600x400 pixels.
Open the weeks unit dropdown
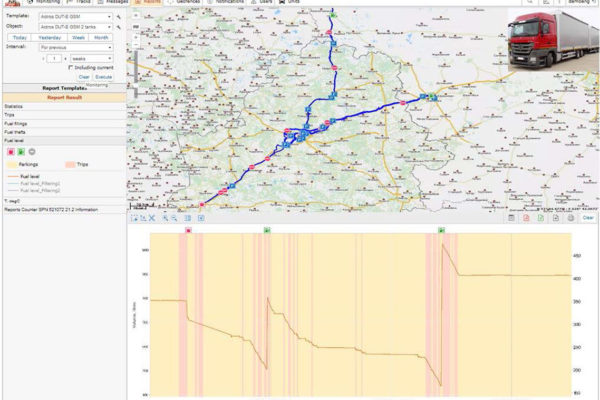(x=91, y=59)
